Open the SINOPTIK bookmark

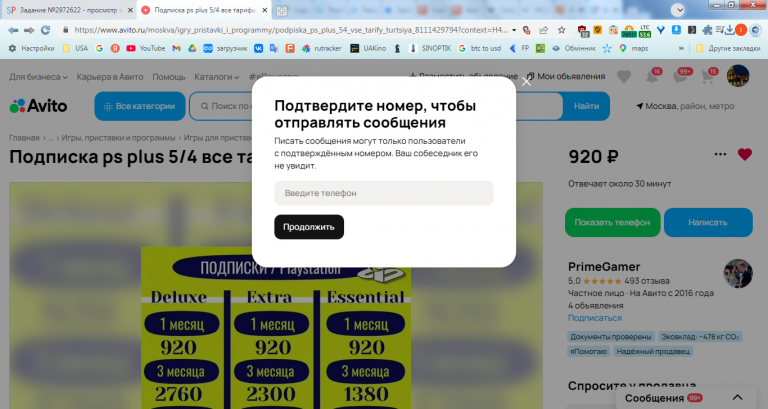[430, 48]
